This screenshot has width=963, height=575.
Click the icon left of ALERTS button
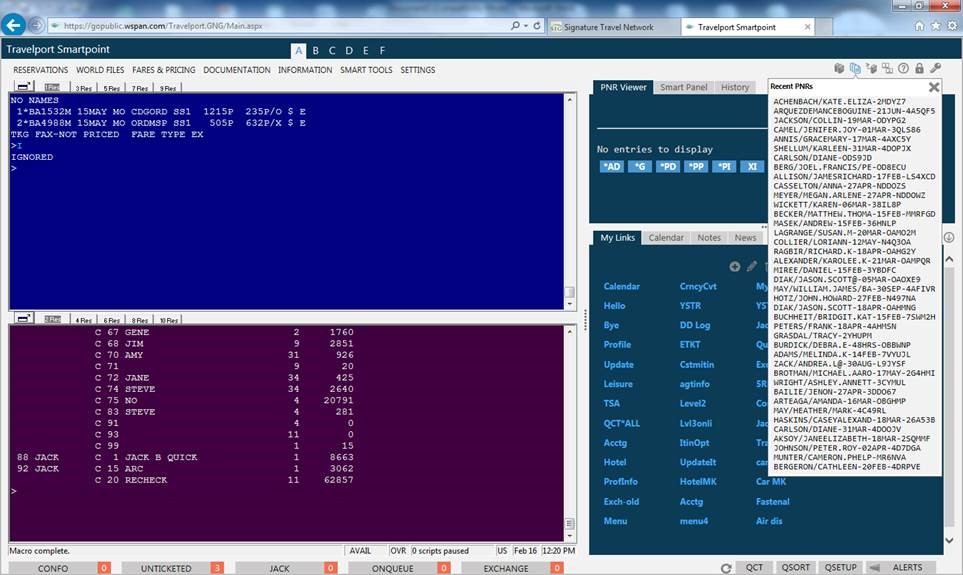tap(875, 568)
